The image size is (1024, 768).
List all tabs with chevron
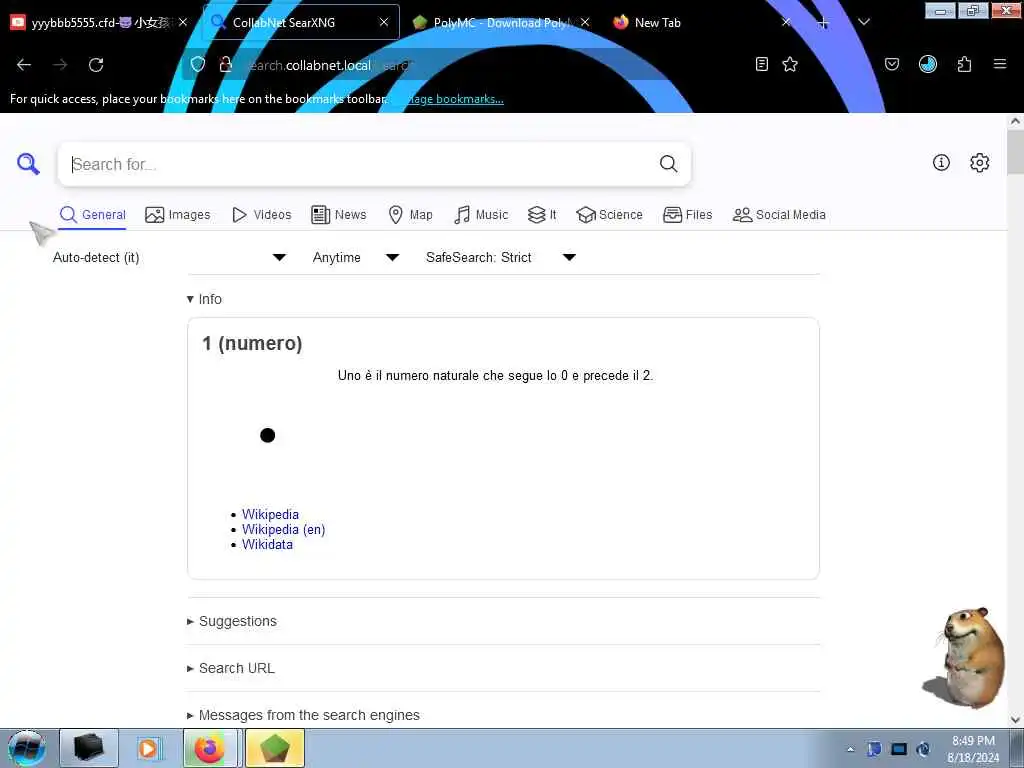(863, 22)
